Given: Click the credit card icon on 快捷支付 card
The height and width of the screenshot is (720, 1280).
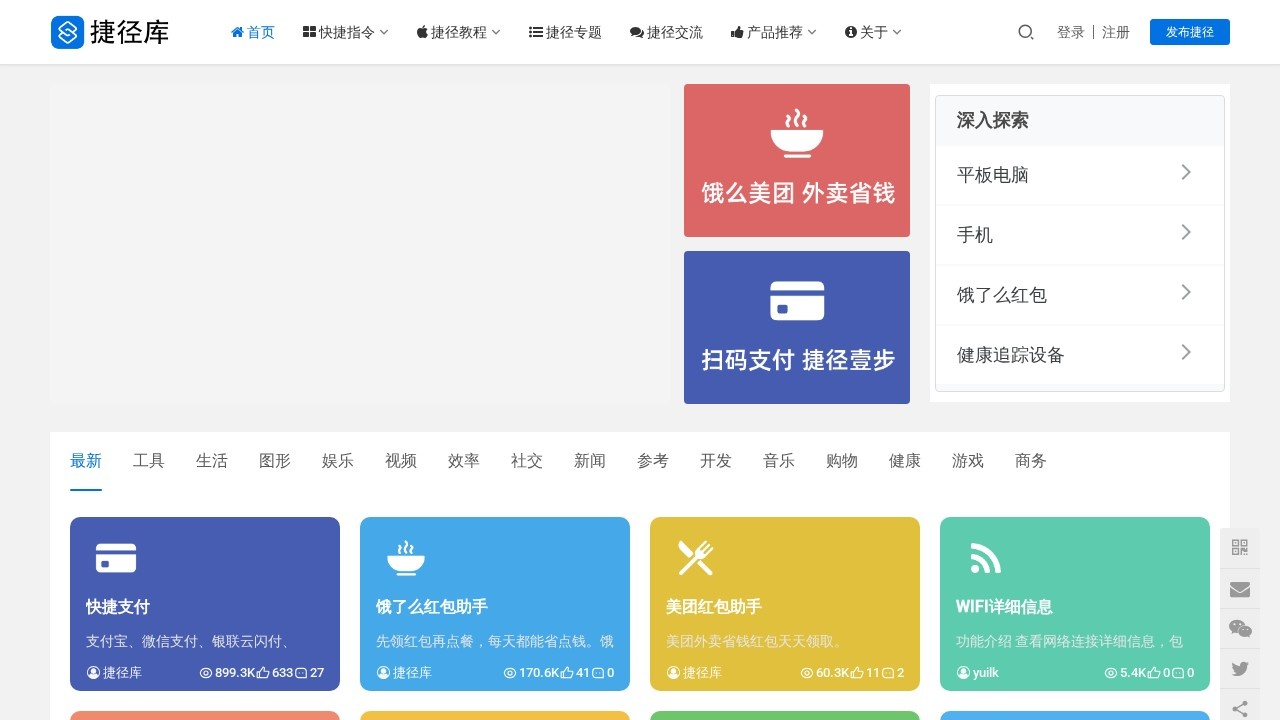Looking at the screenshot, I should (x=116, y=557).
